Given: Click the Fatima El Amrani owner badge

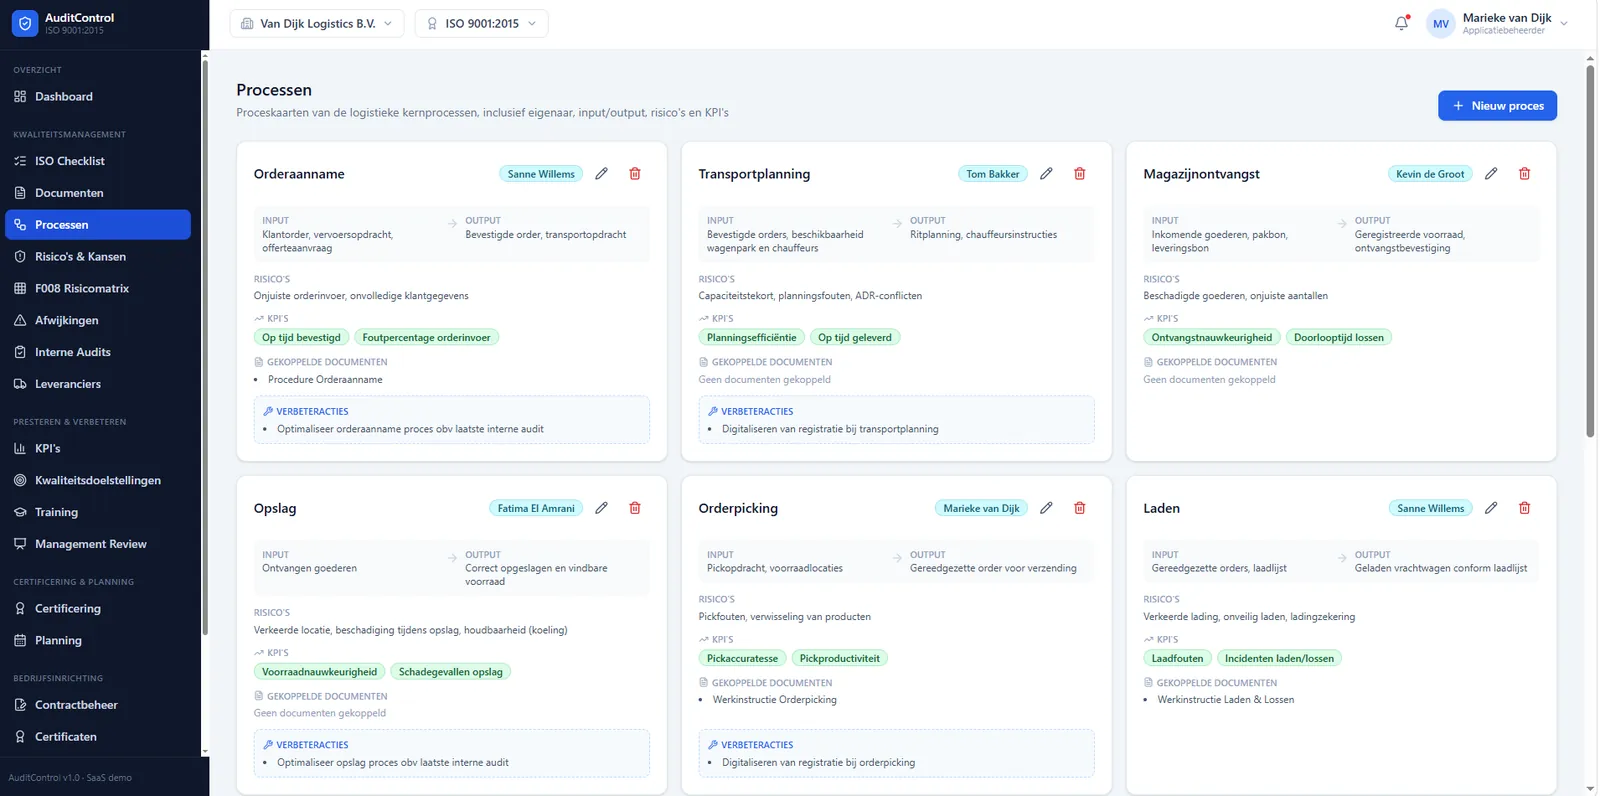Looking at the screenshot, I should pyautogui.click(x=536, y=508).
